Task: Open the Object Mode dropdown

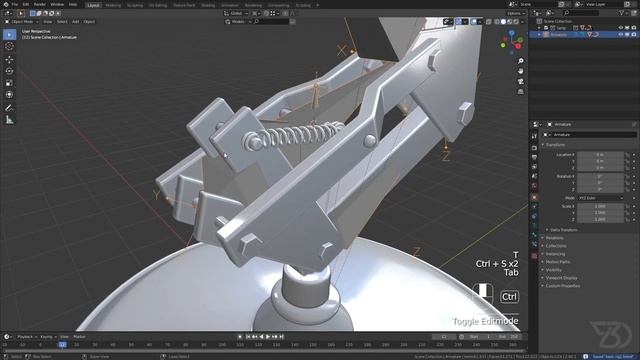Action: [x=22, y=22]
